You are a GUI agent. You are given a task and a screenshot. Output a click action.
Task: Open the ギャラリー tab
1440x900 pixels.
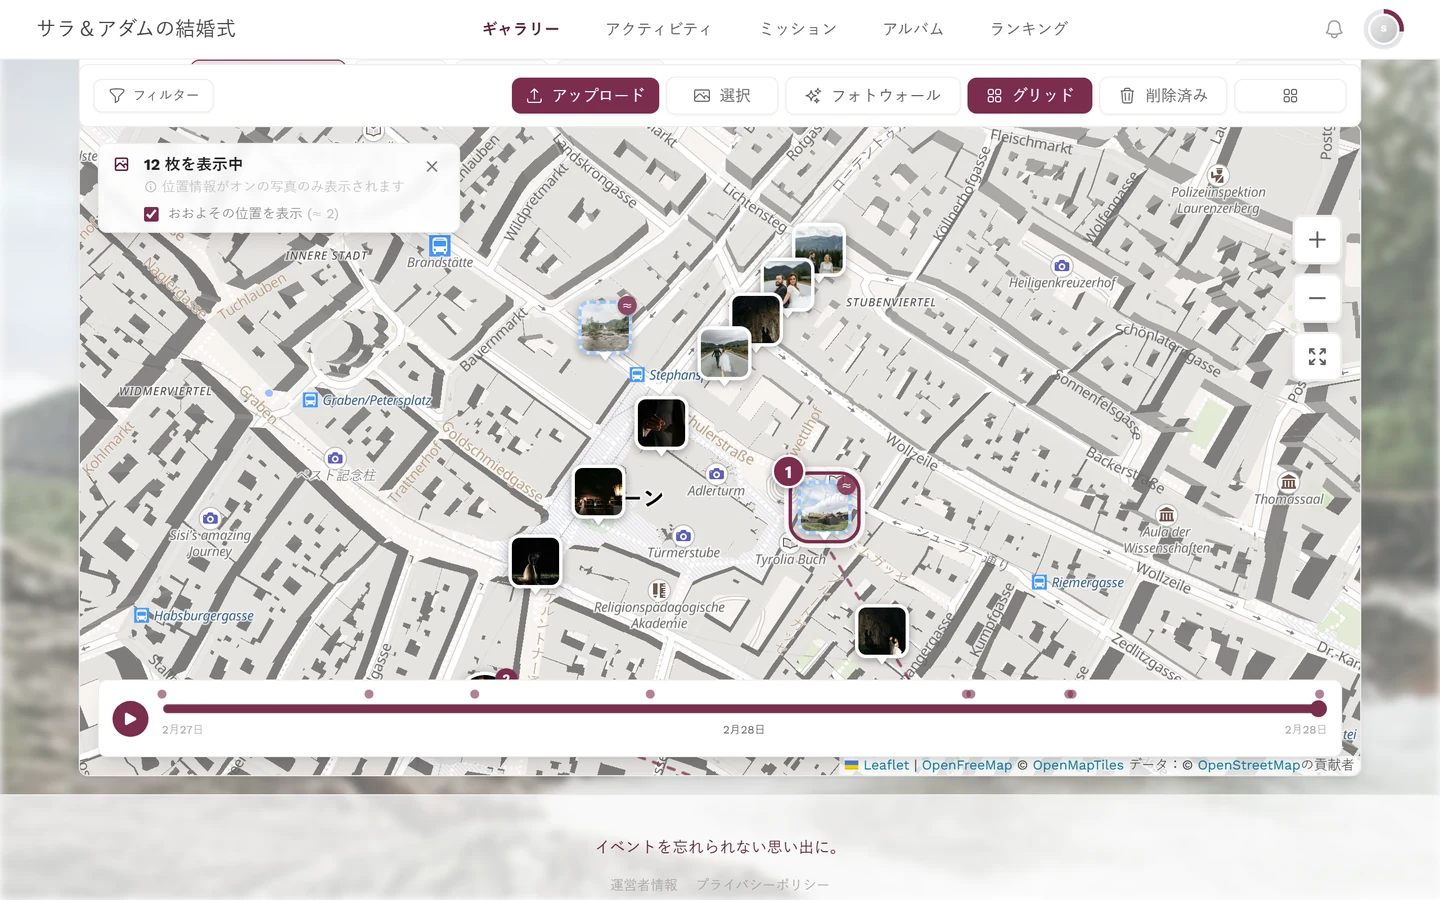521,29
